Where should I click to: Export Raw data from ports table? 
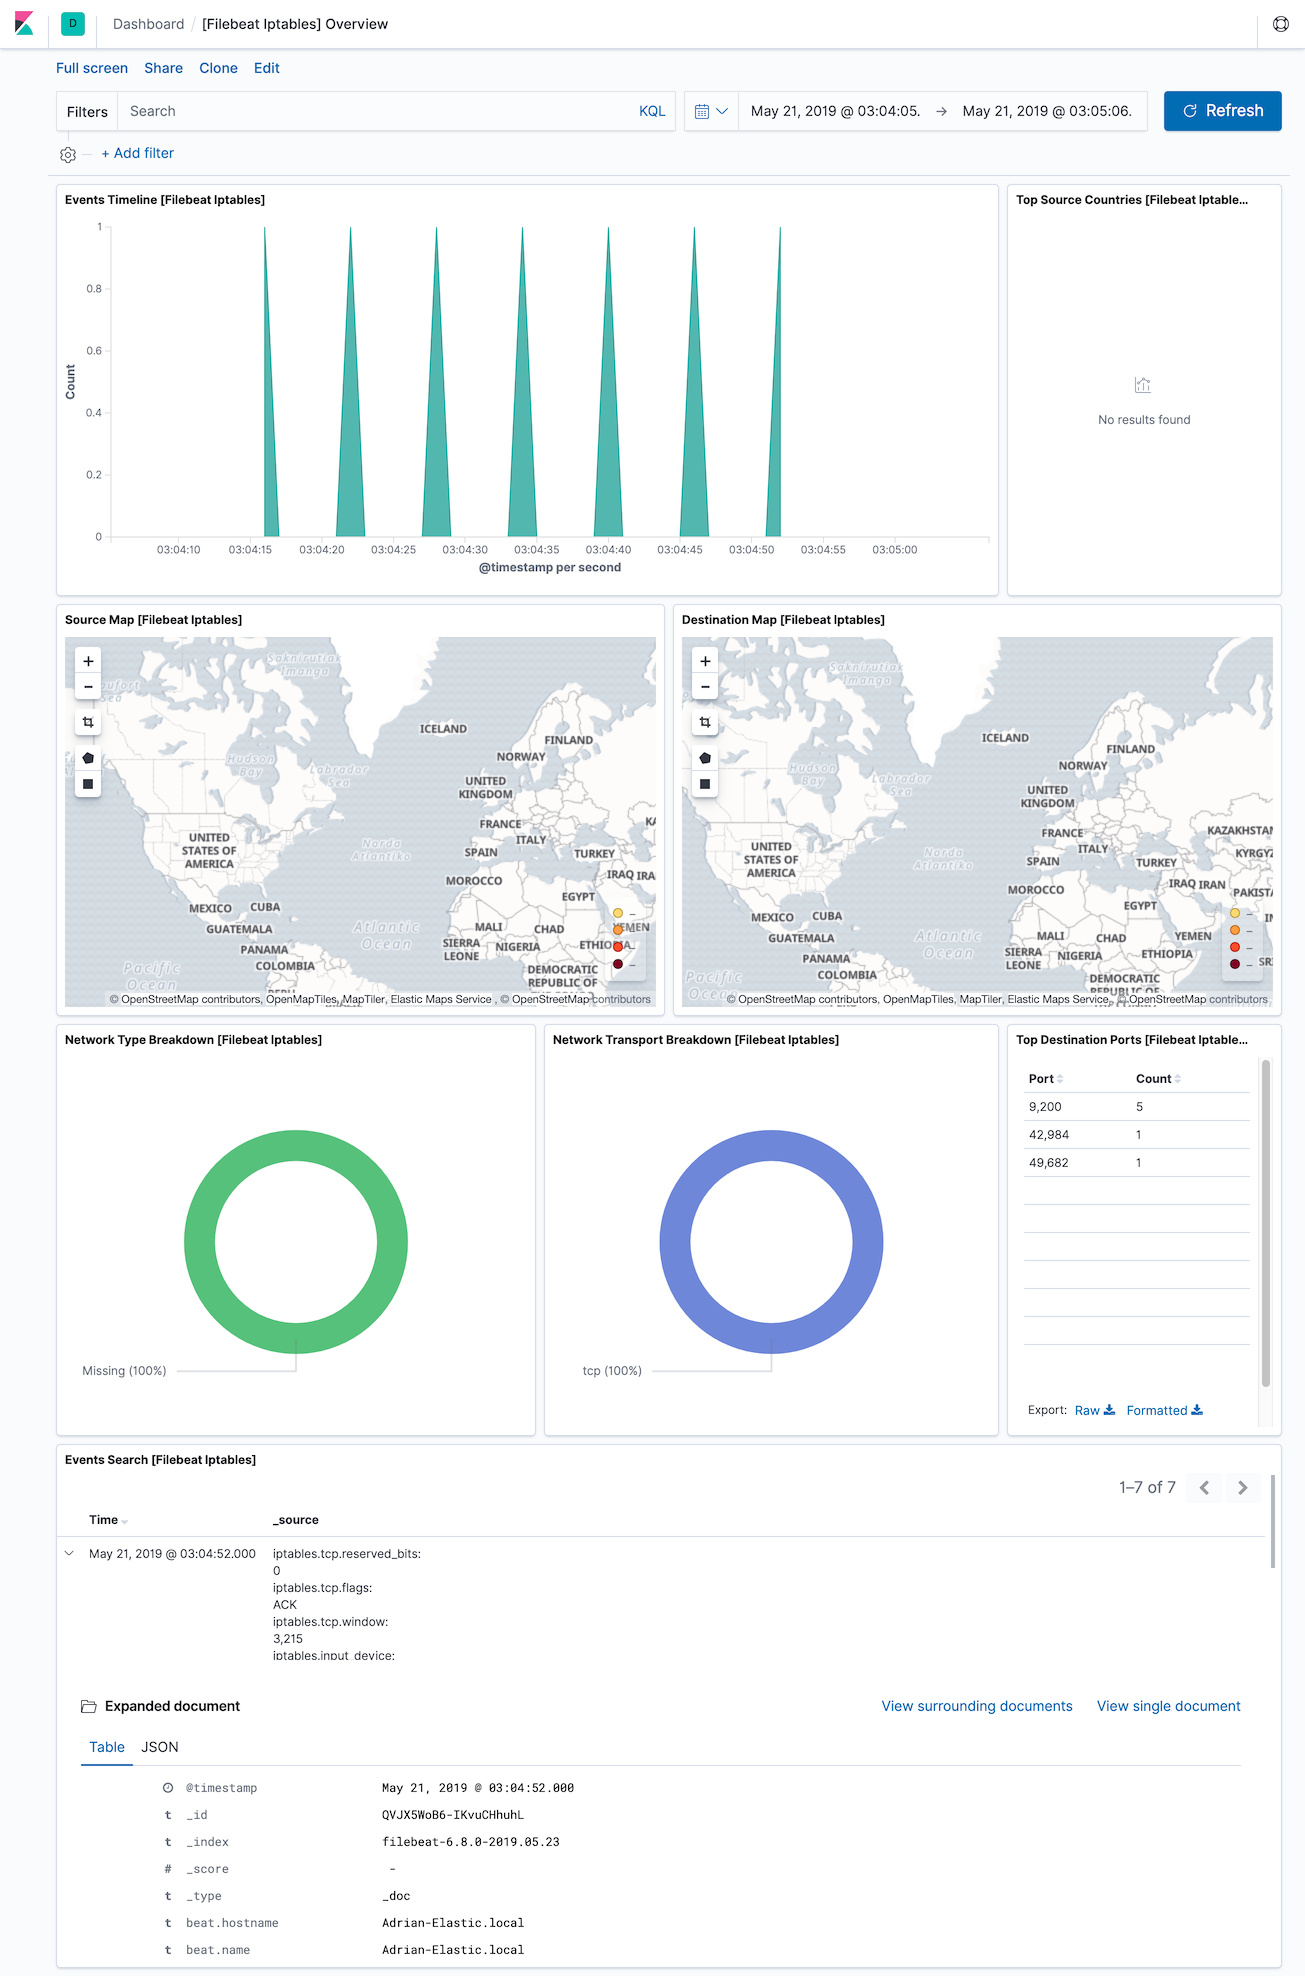1095,1410
